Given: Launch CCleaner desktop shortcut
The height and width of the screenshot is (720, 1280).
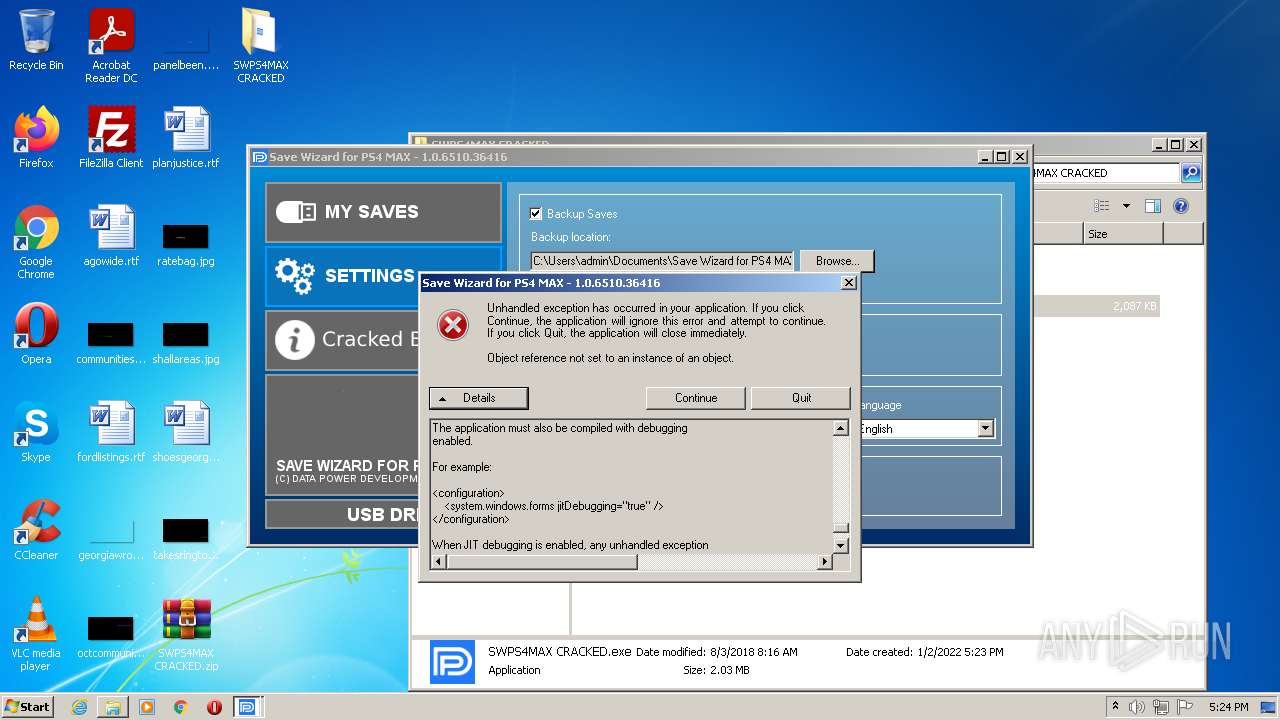Looking at the screenshot, I should click(x=36, y=530).
